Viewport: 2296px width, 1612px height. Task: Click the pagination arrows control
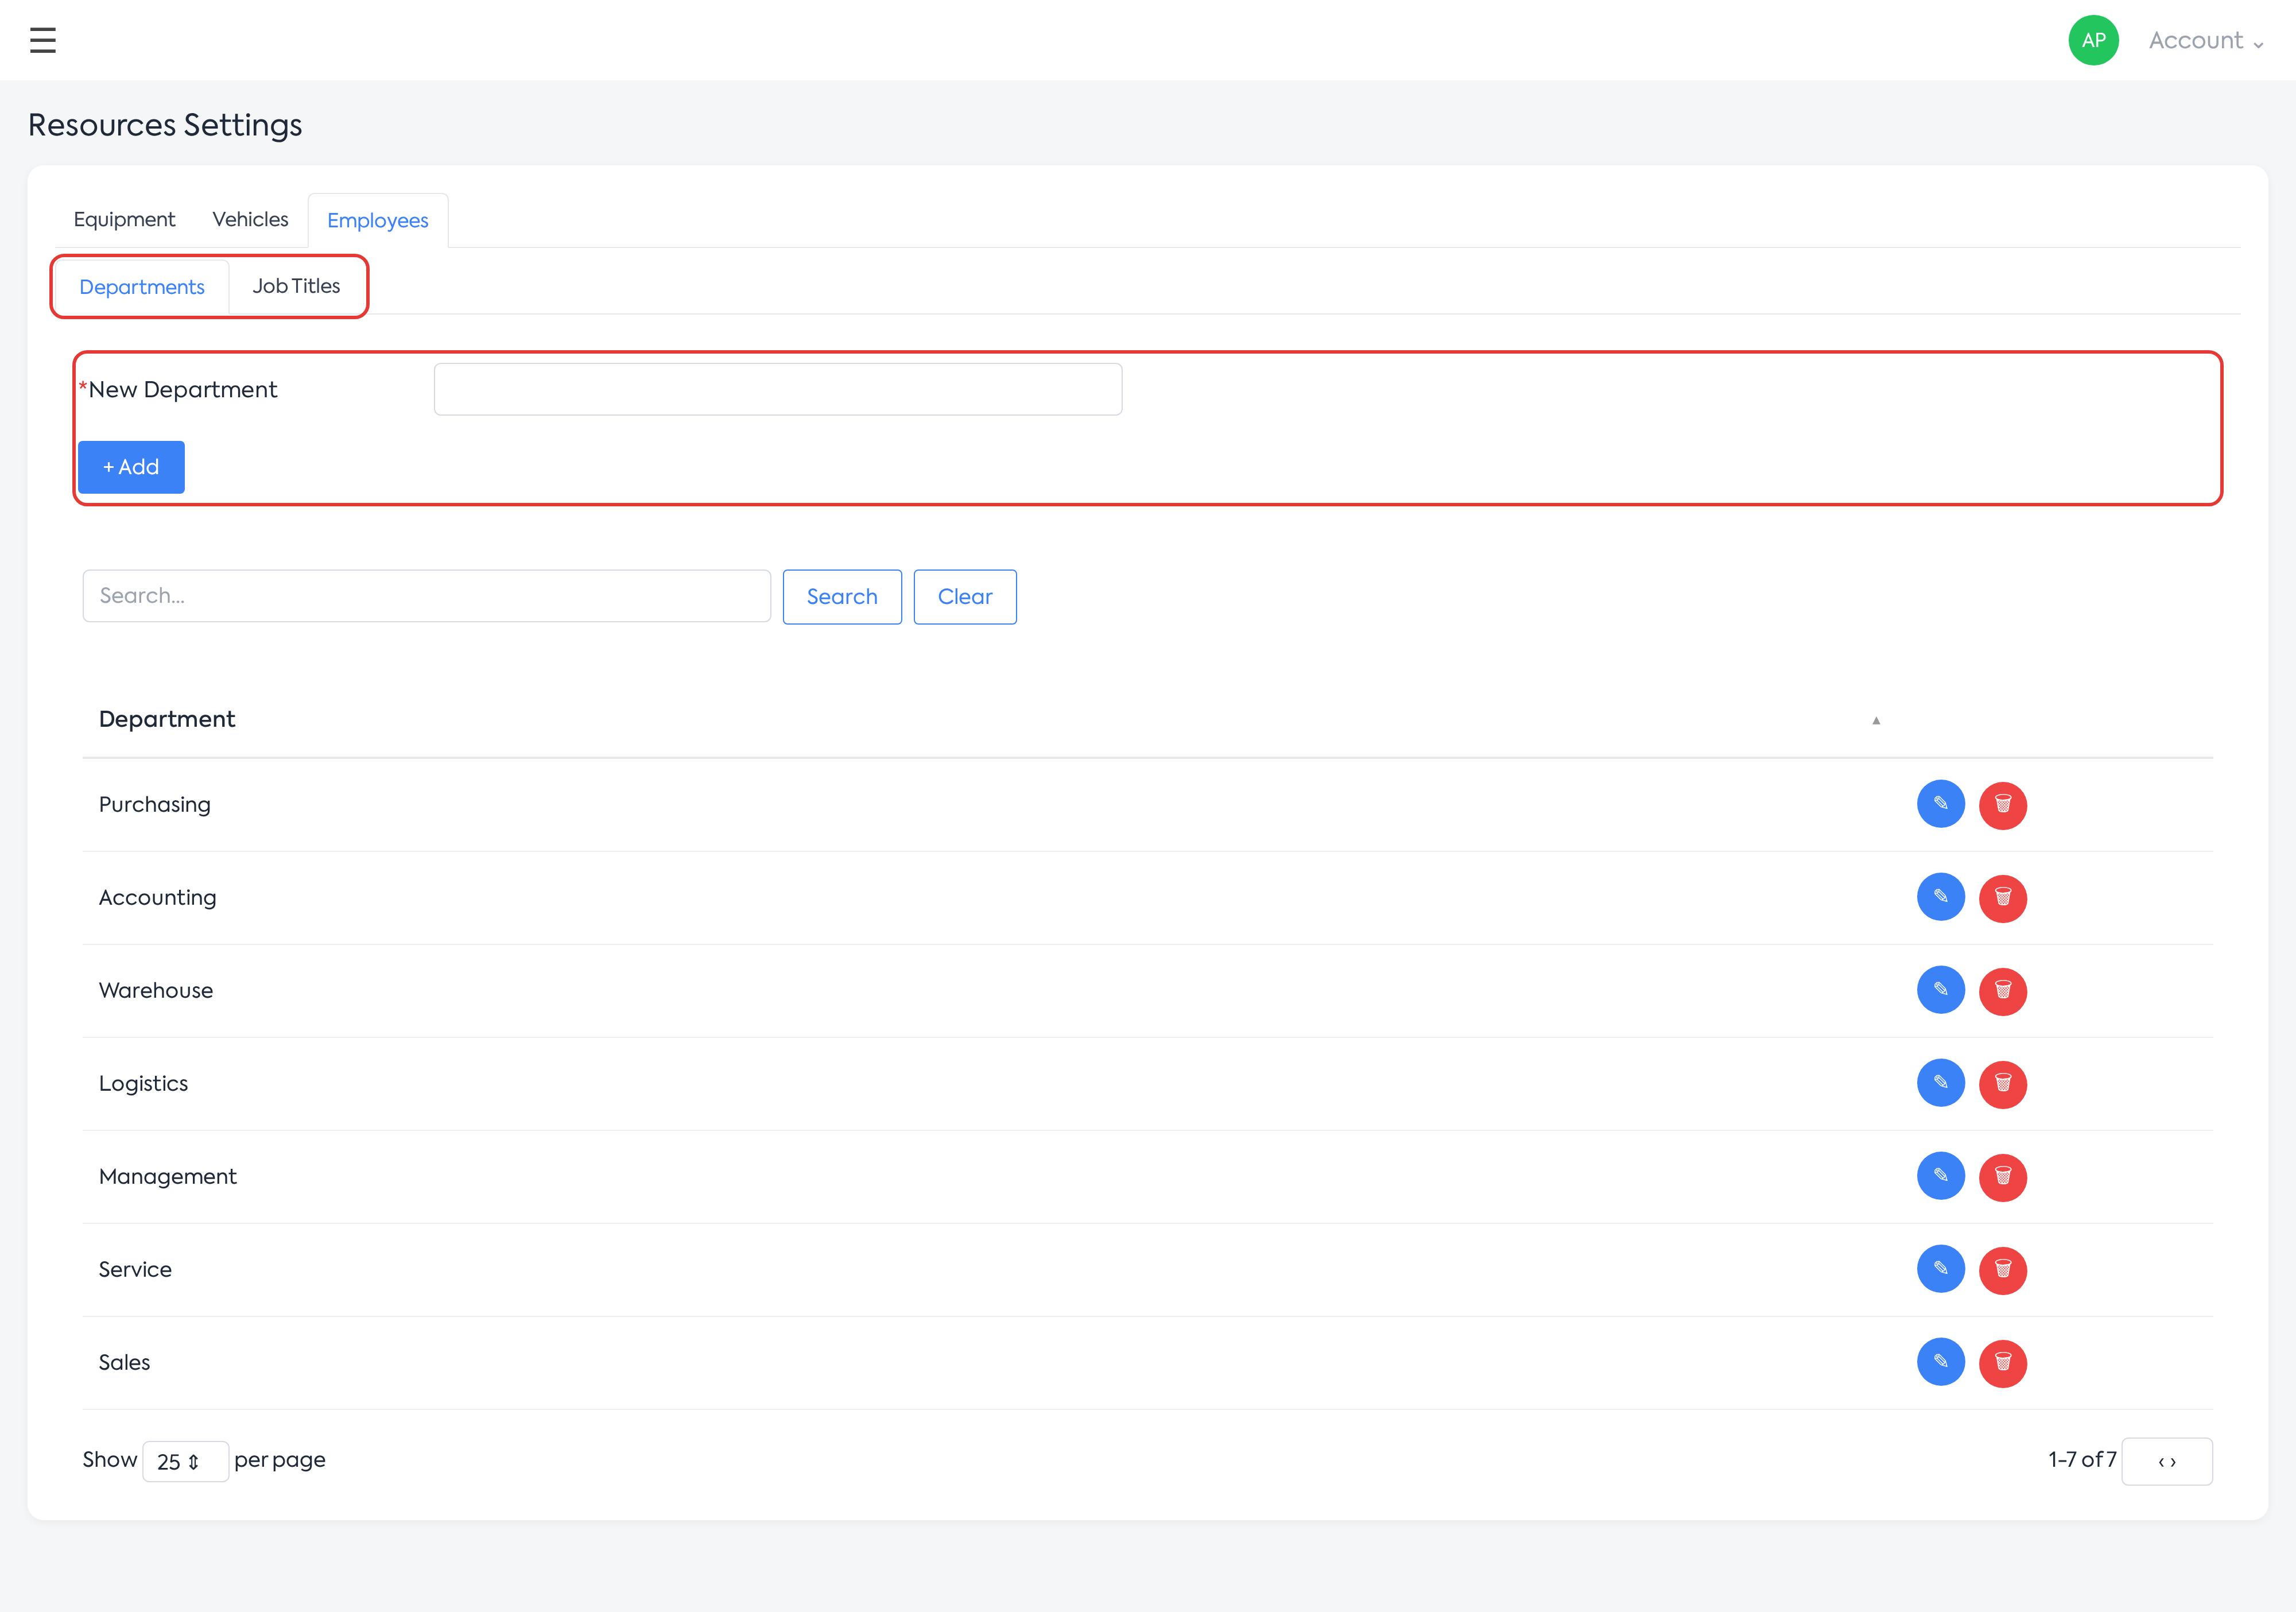(2167, 1461)
